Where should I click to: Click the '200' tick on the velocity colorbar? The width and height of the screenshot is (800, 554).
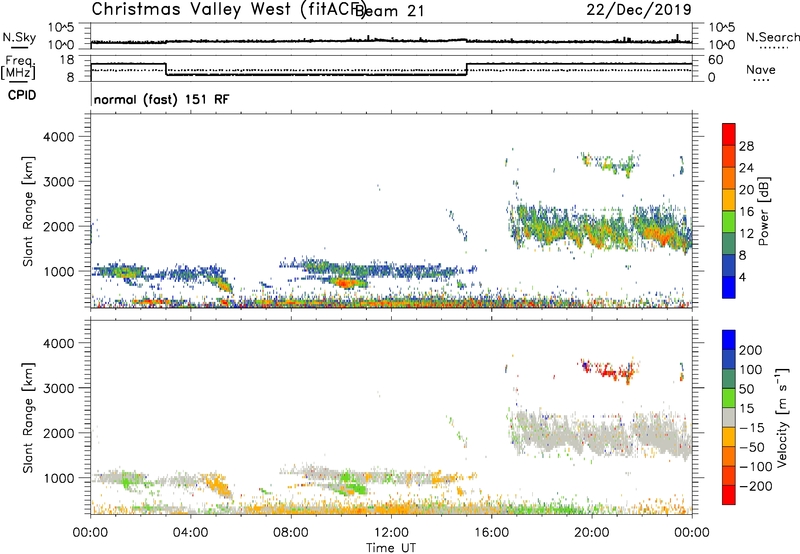751,350
